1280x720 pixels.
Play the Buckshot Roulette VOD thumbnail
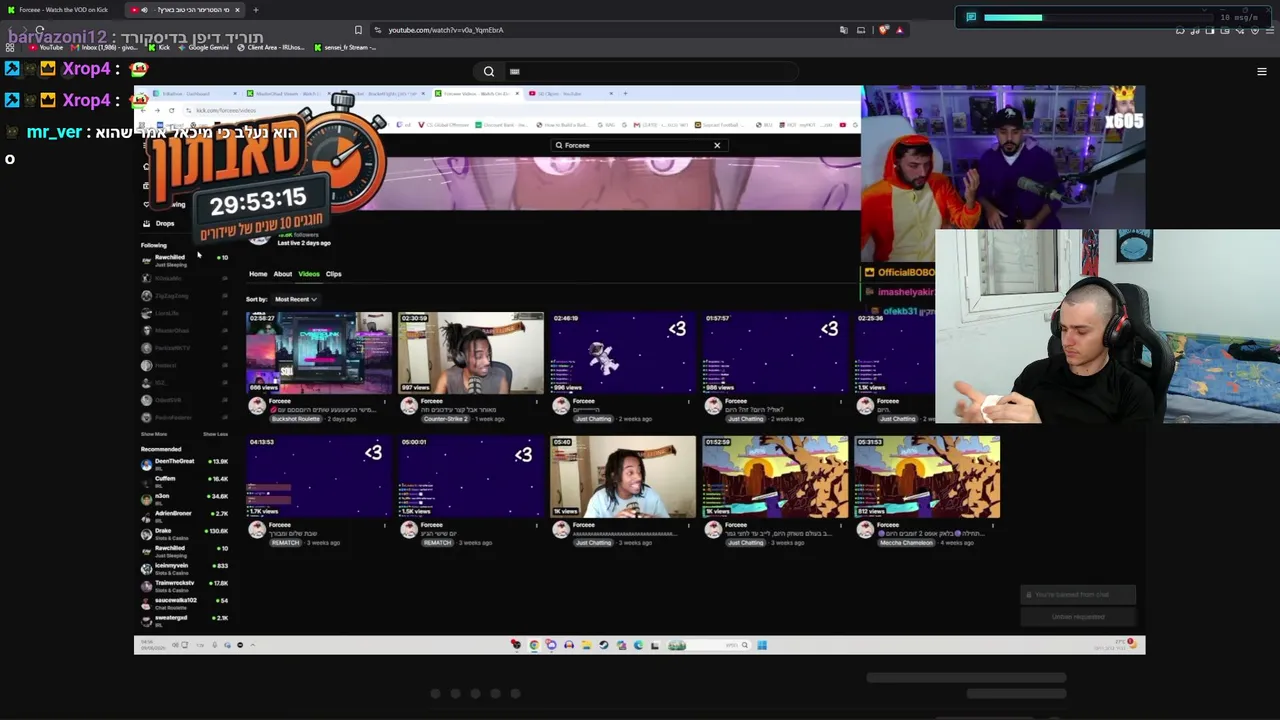[319, 353]
